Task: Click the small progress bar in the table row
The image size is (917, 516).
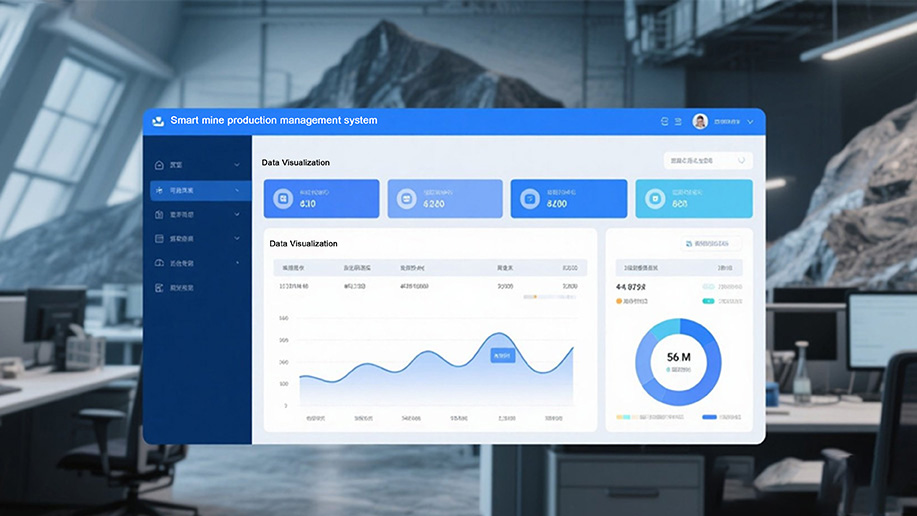Action: (x=550, y=296)
